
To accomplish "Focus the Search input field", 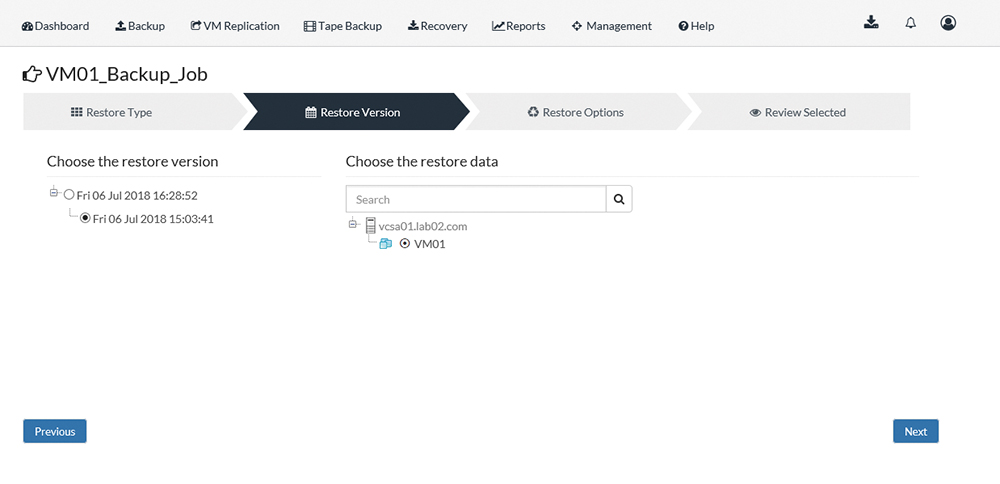I will tap(476, 199).
